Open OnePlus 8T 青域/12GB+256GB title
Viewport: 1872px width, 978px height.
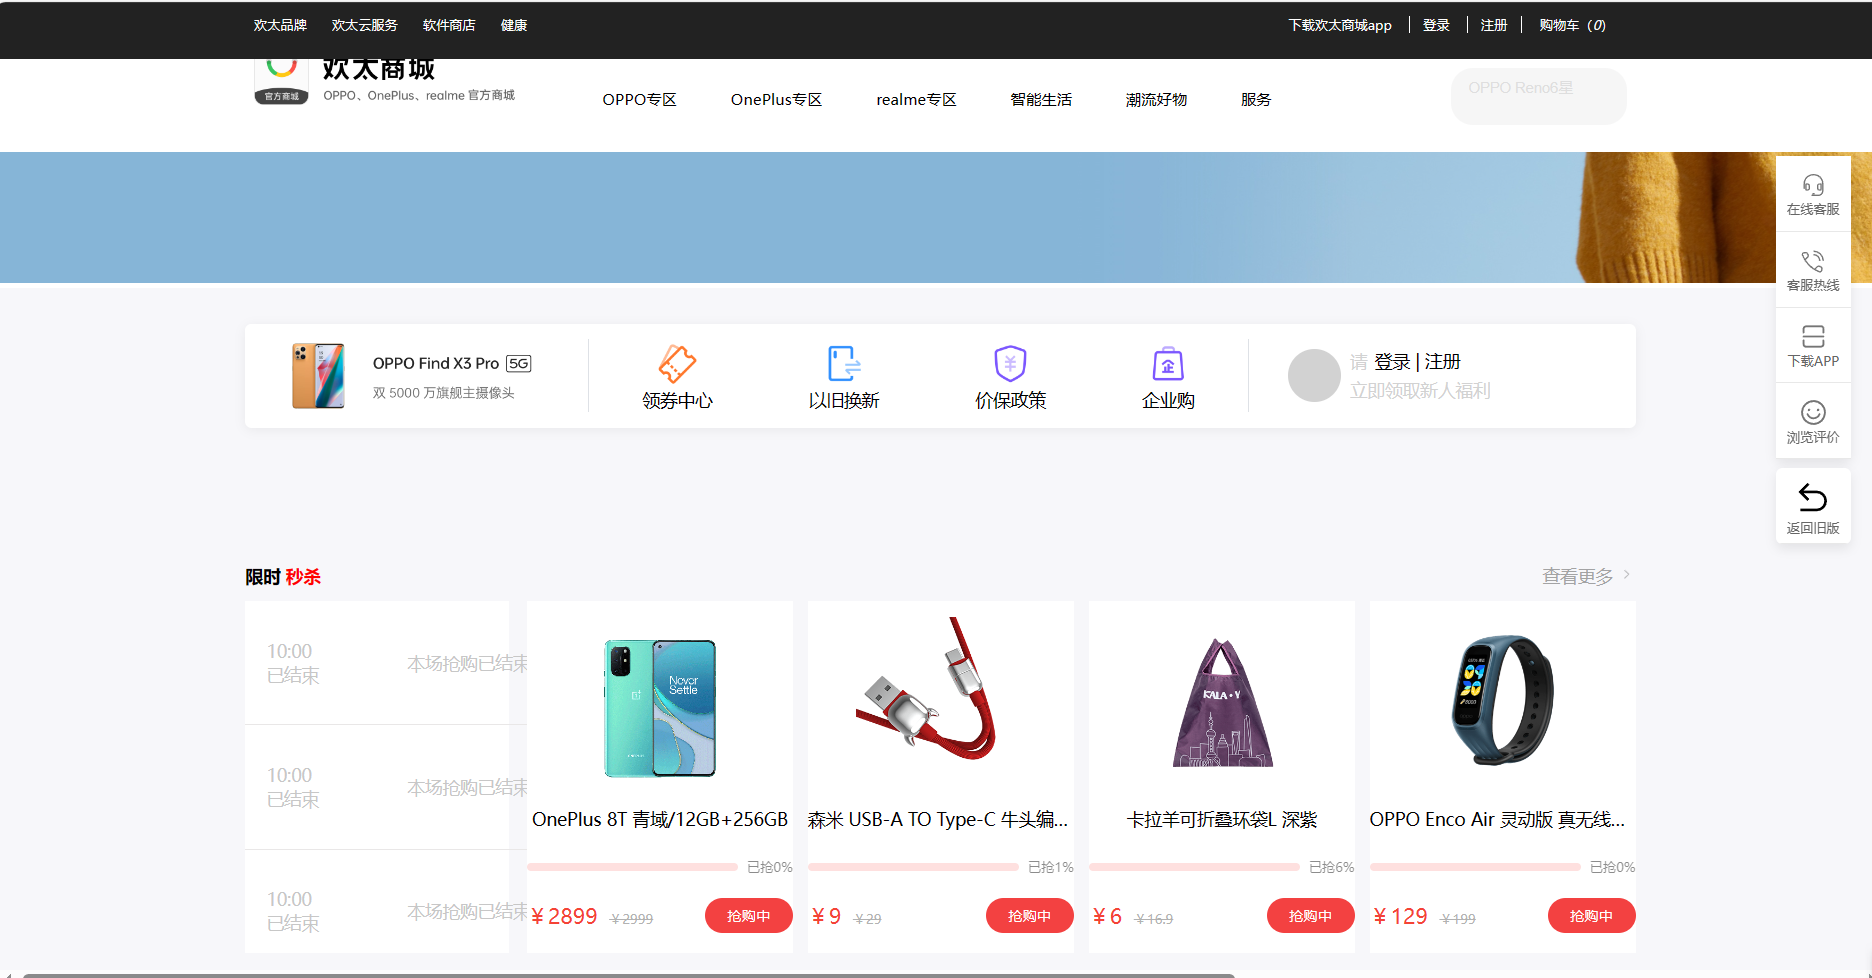click(x=660, y=820)
